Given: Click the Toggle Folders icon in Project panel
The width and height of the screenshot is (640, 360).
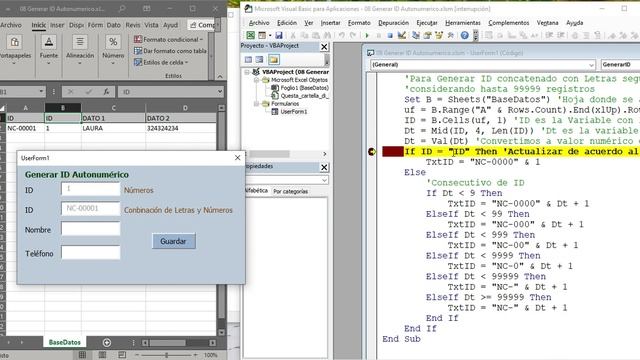Looking at the screenshot, I should (x=273, y=60).
